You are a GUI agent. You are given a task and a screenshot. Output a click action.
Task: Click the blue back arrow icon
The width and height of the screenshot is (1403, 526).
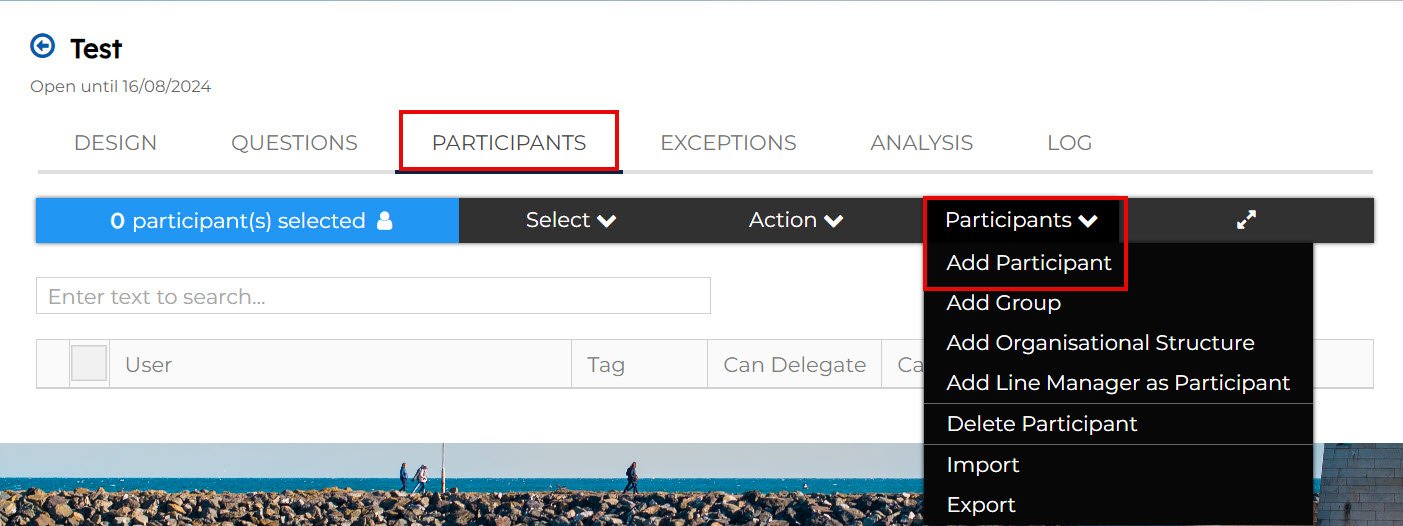coord(43,46)
